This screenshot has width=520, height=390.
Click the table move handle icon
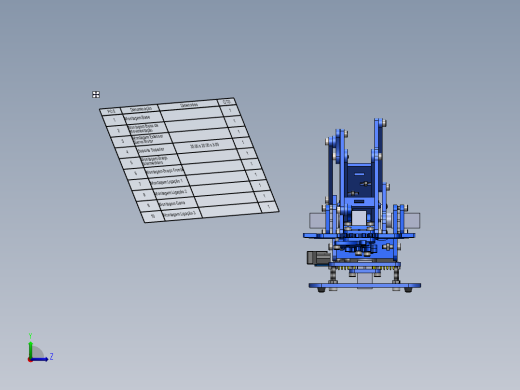(96, 95)
